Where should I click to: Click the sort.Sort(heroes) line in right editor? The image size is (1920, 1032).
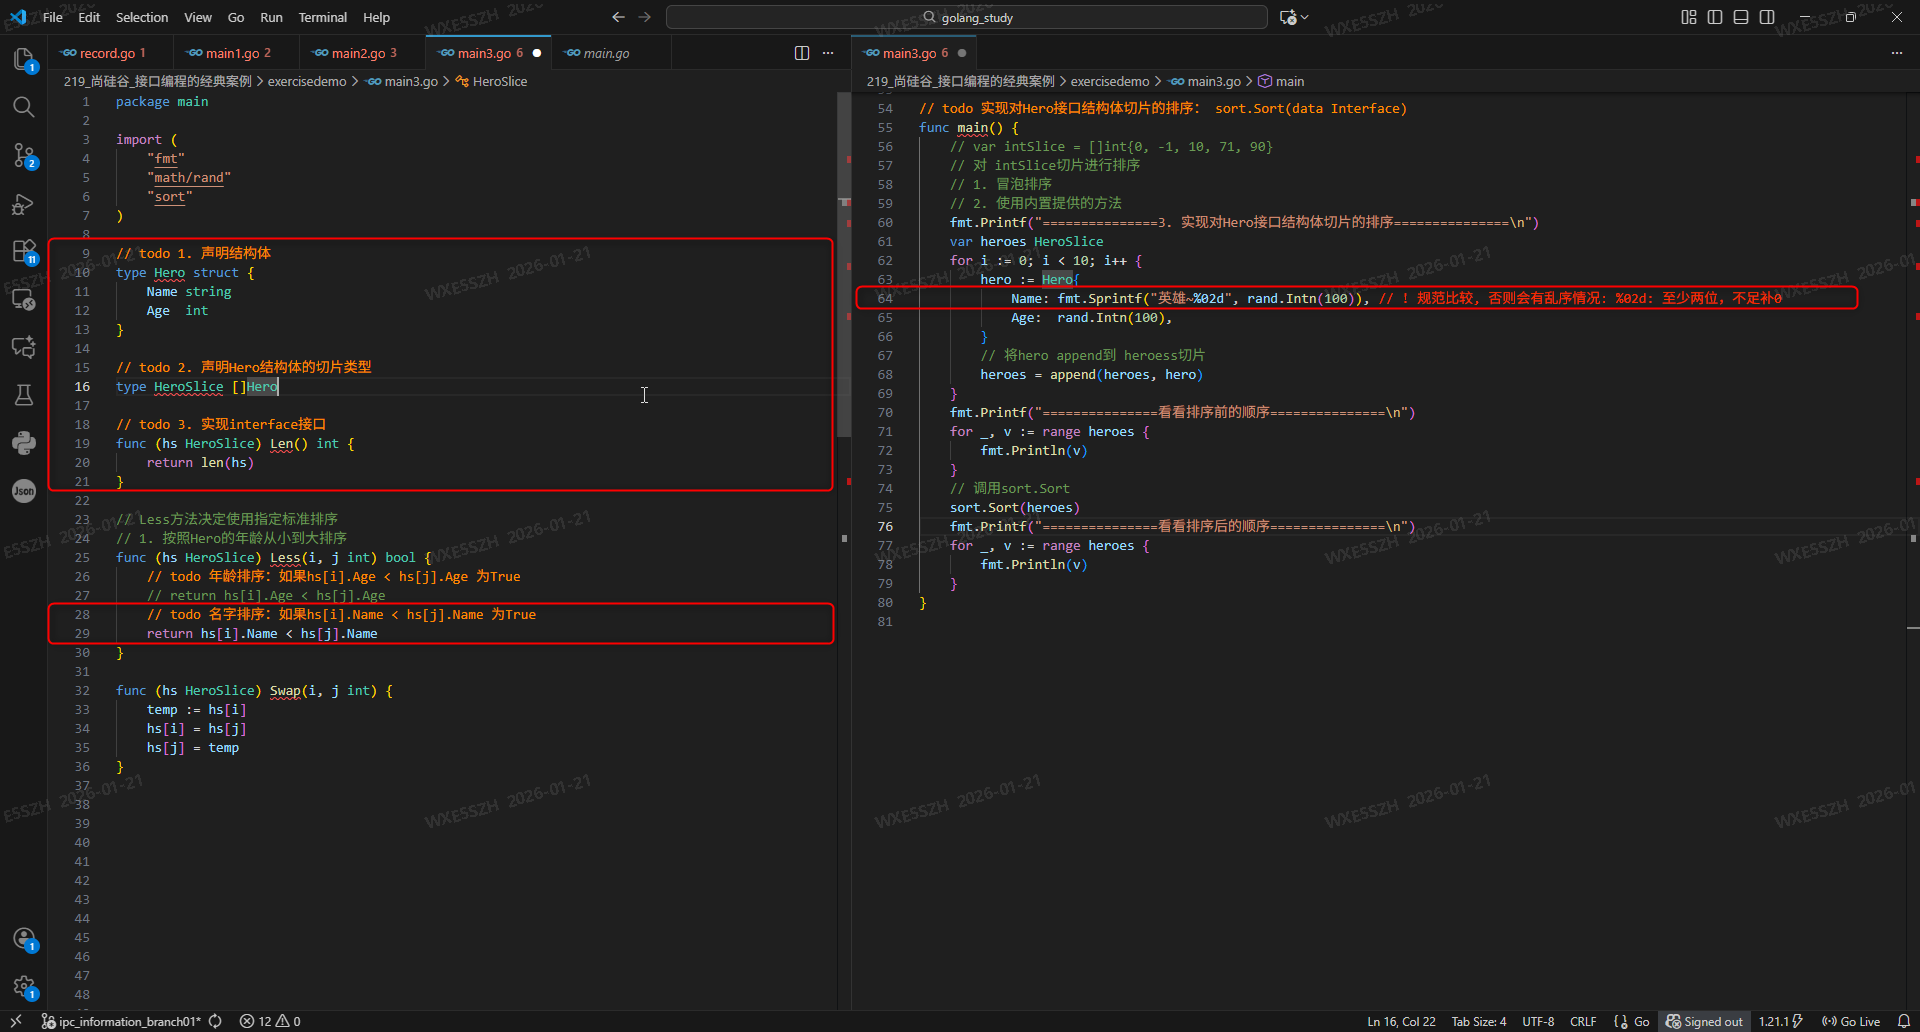tap(1015, 507)
